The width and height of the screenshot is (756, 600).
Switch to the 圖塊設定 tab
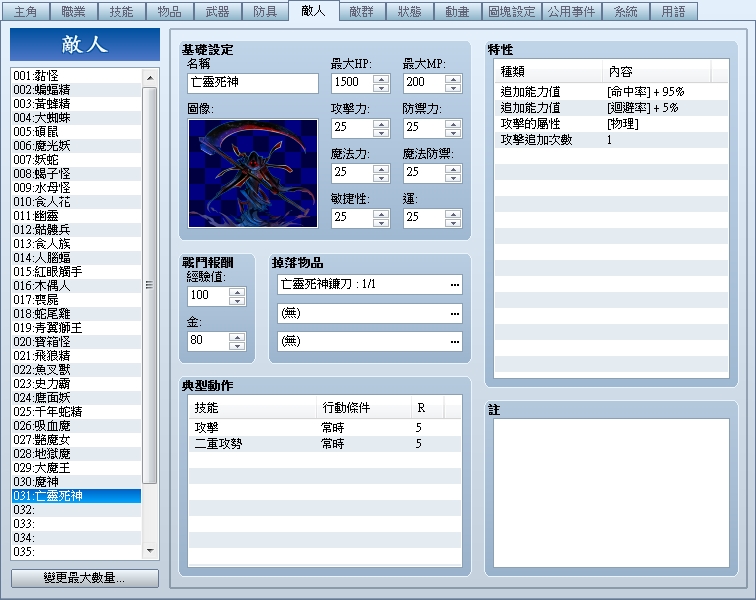click(x=512, y=11)
